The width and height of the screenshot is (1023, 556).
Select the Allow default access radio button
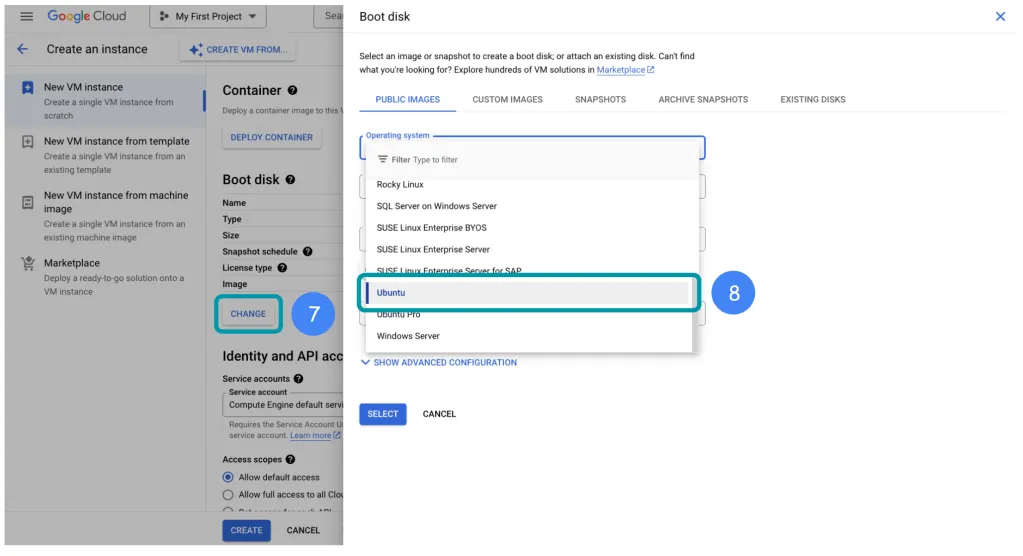228,477
